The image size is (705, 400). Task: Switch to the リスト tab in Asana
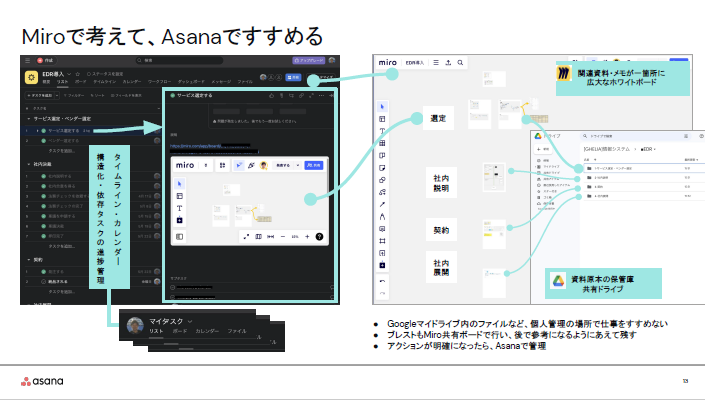click(x=62, y=82)
